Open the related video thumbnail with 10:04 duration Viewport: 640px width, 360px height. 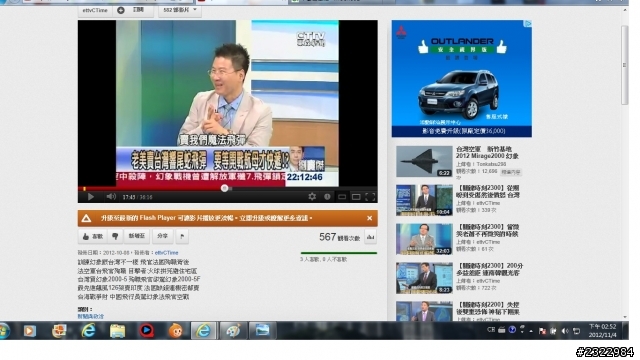(x=424, y=200)
